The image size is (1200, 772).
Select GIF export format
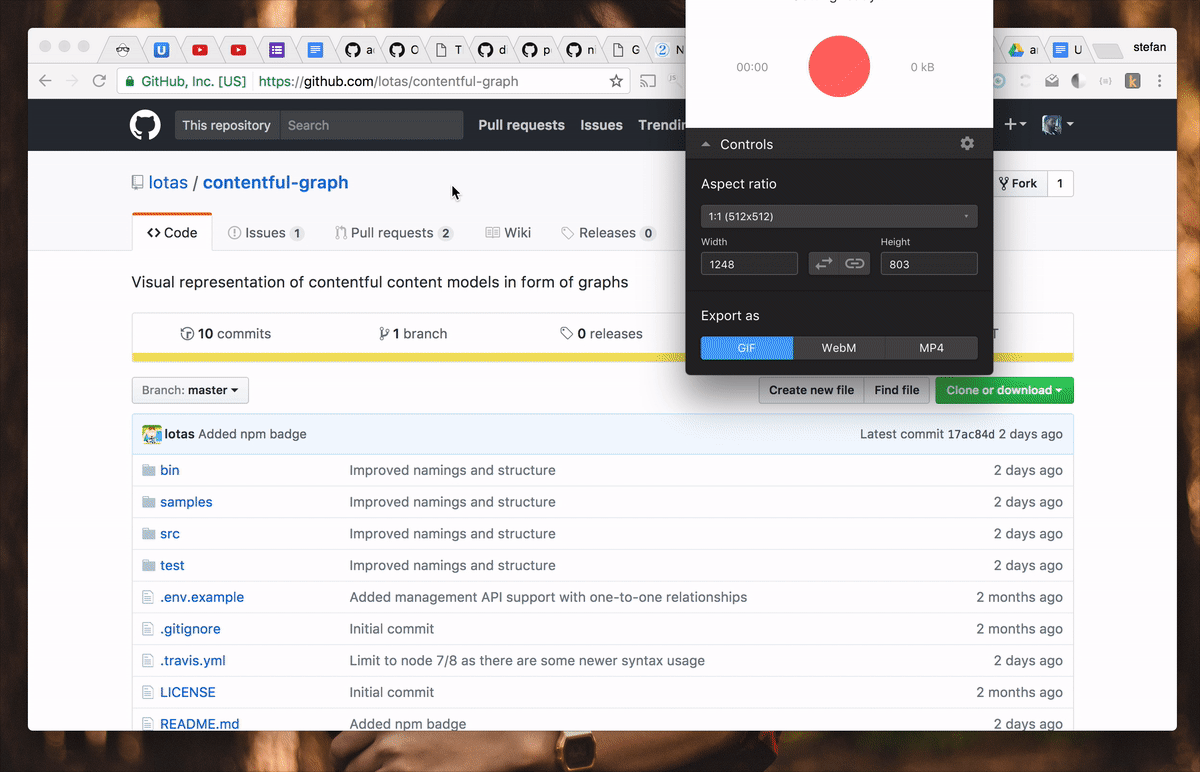pyautogui.click(x=747, y=348)
